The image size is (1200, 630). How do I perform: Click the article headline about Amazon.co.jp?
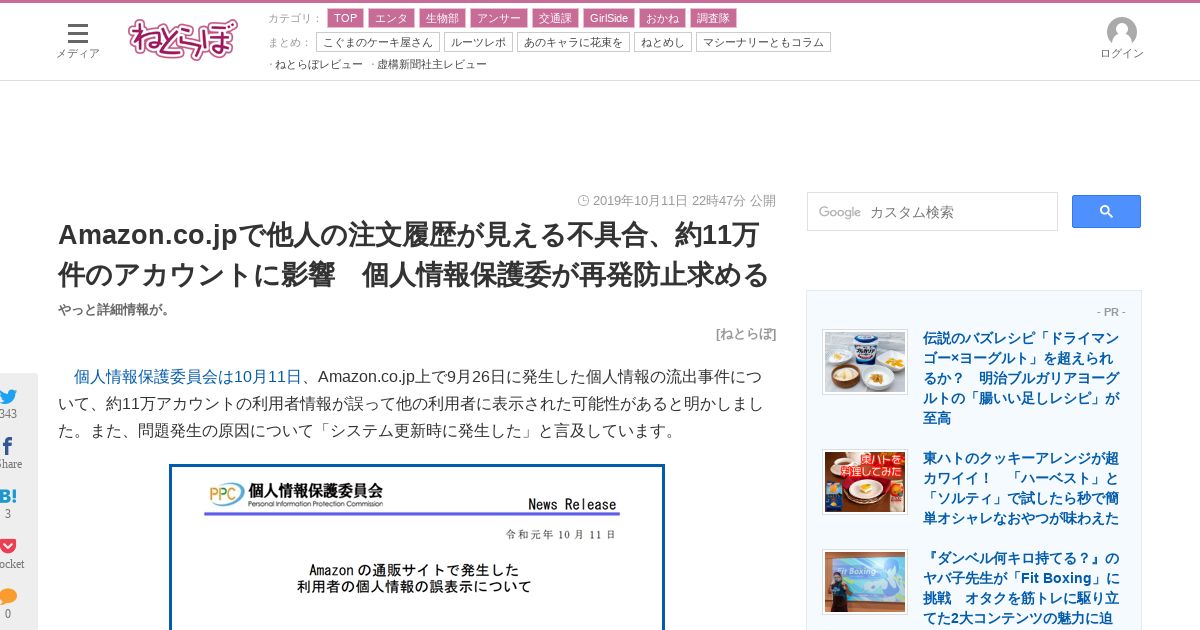pyautogui.click(x=414, y=254)
